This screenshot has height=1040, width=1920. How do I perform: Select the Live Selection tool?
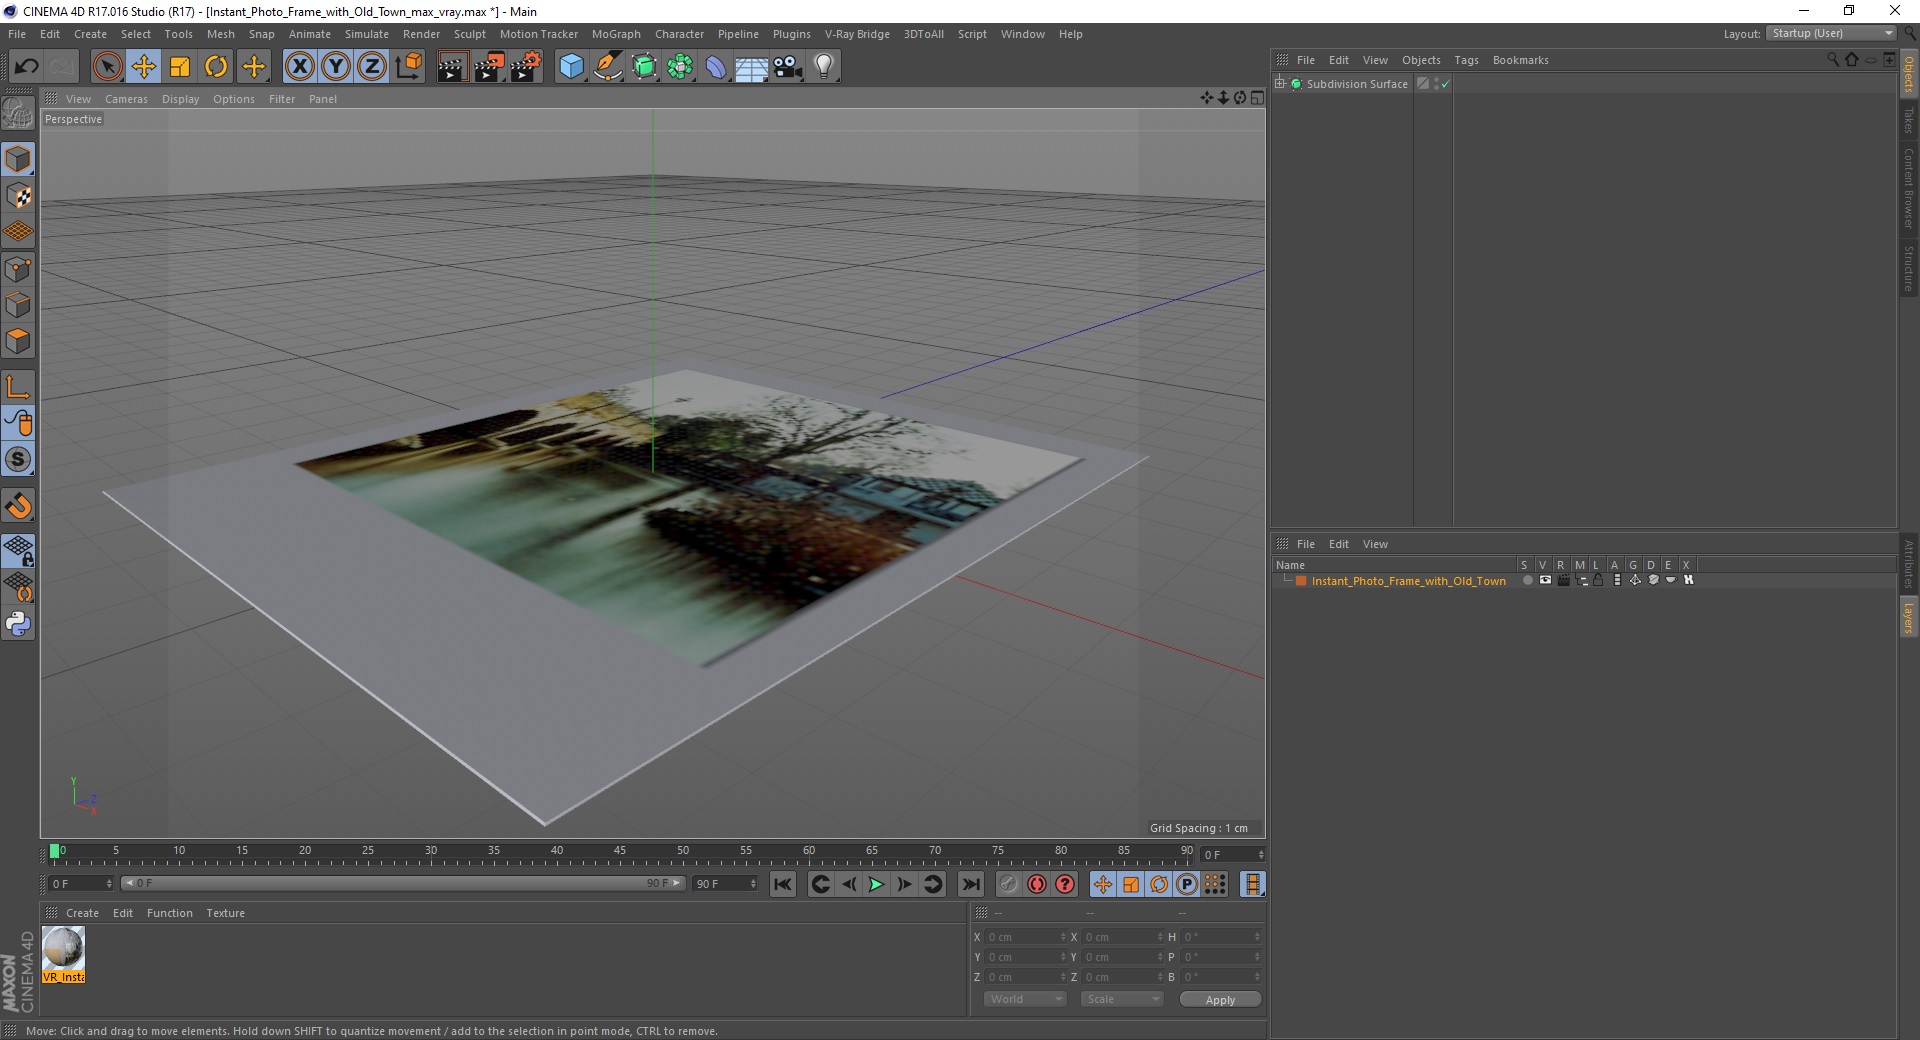coord(107,67)
